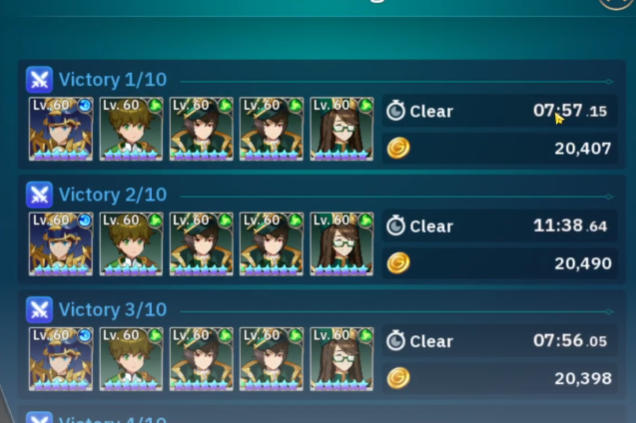Click the Clear 07:56.05 time row
Screen dimensions: 636x423
(x=500, y=341)
